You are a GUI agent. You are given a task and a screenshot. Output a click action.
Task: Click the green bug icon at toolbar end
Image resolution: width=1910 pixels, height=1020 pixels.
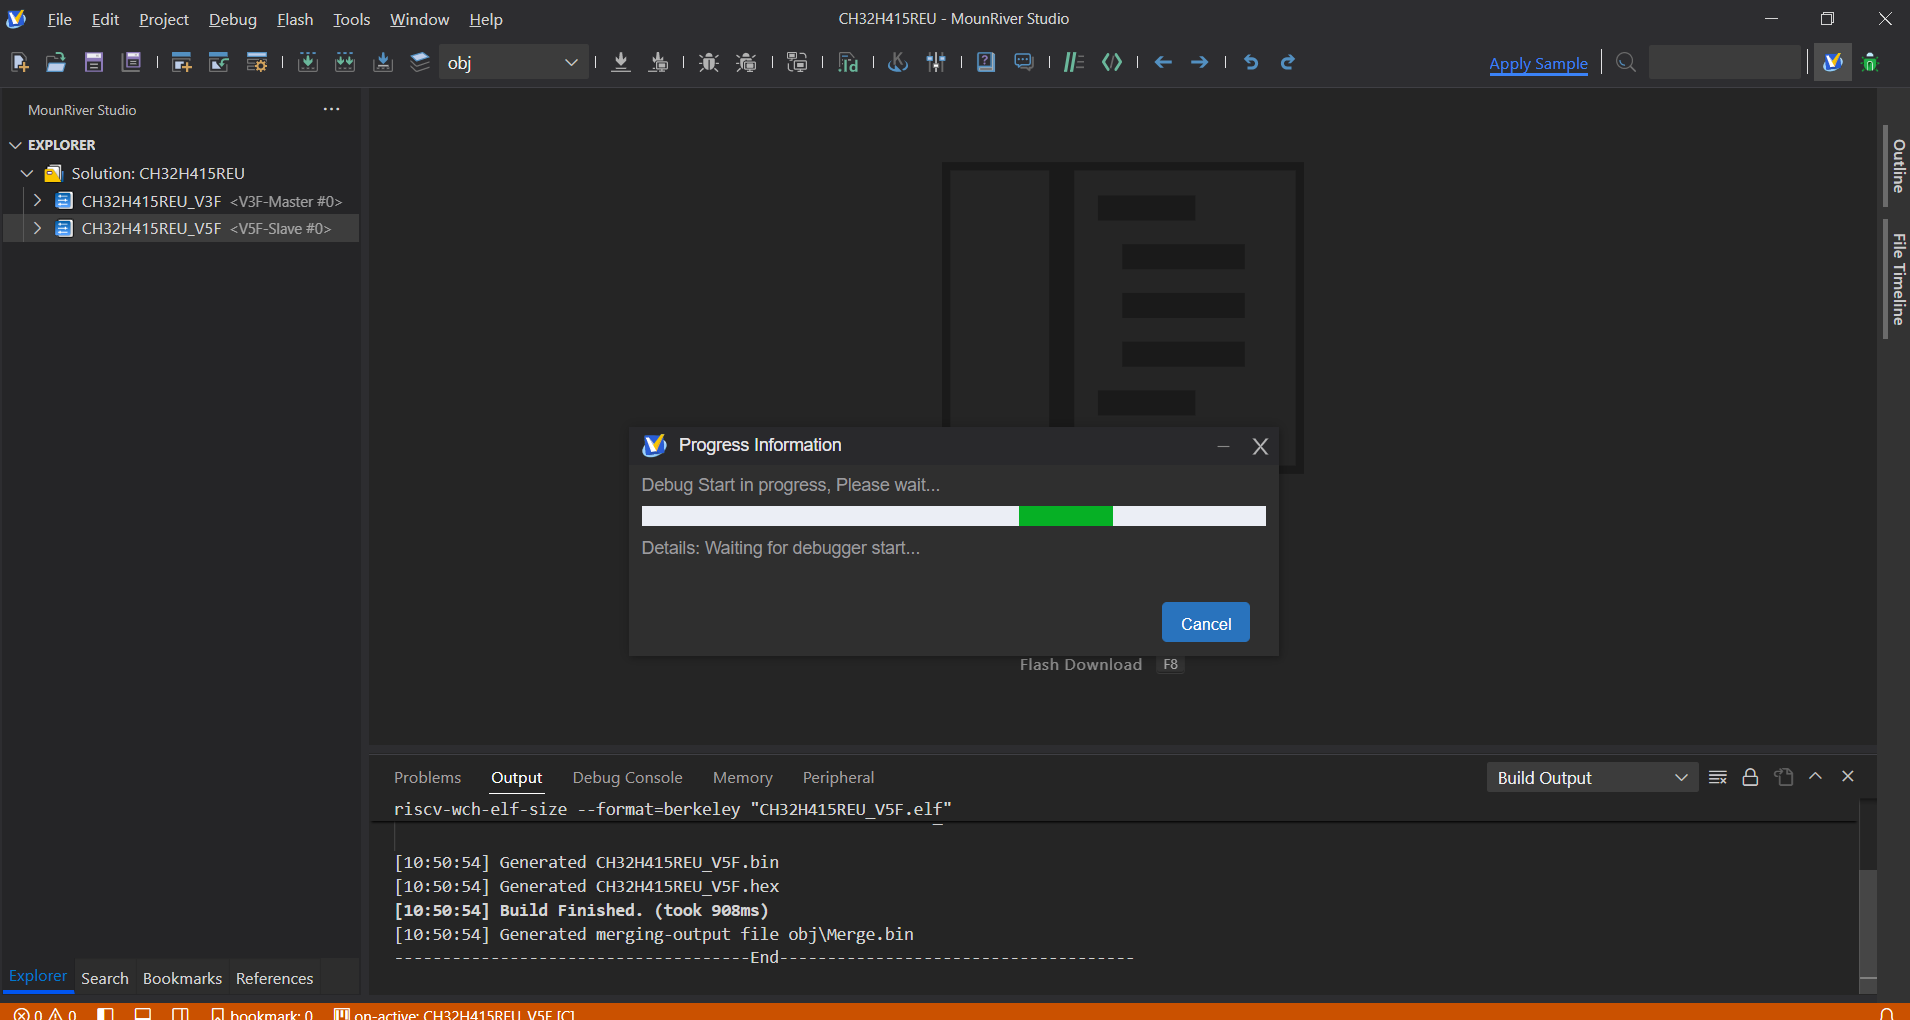(x=1870, y=62)
